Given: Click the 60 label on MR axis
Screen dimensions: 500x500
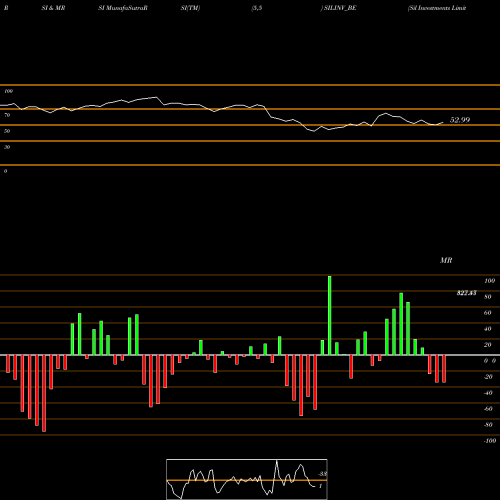Looking at the screenshot, I should [x=488, y=313].
